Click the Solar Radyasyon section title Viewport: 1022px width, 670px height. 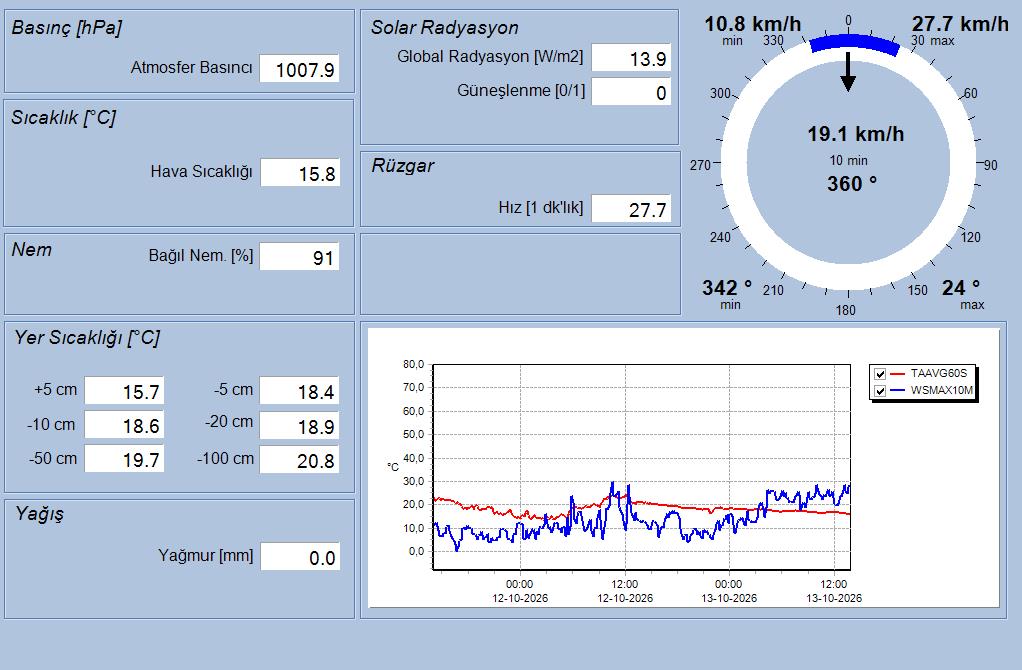[x=445, y=27]
